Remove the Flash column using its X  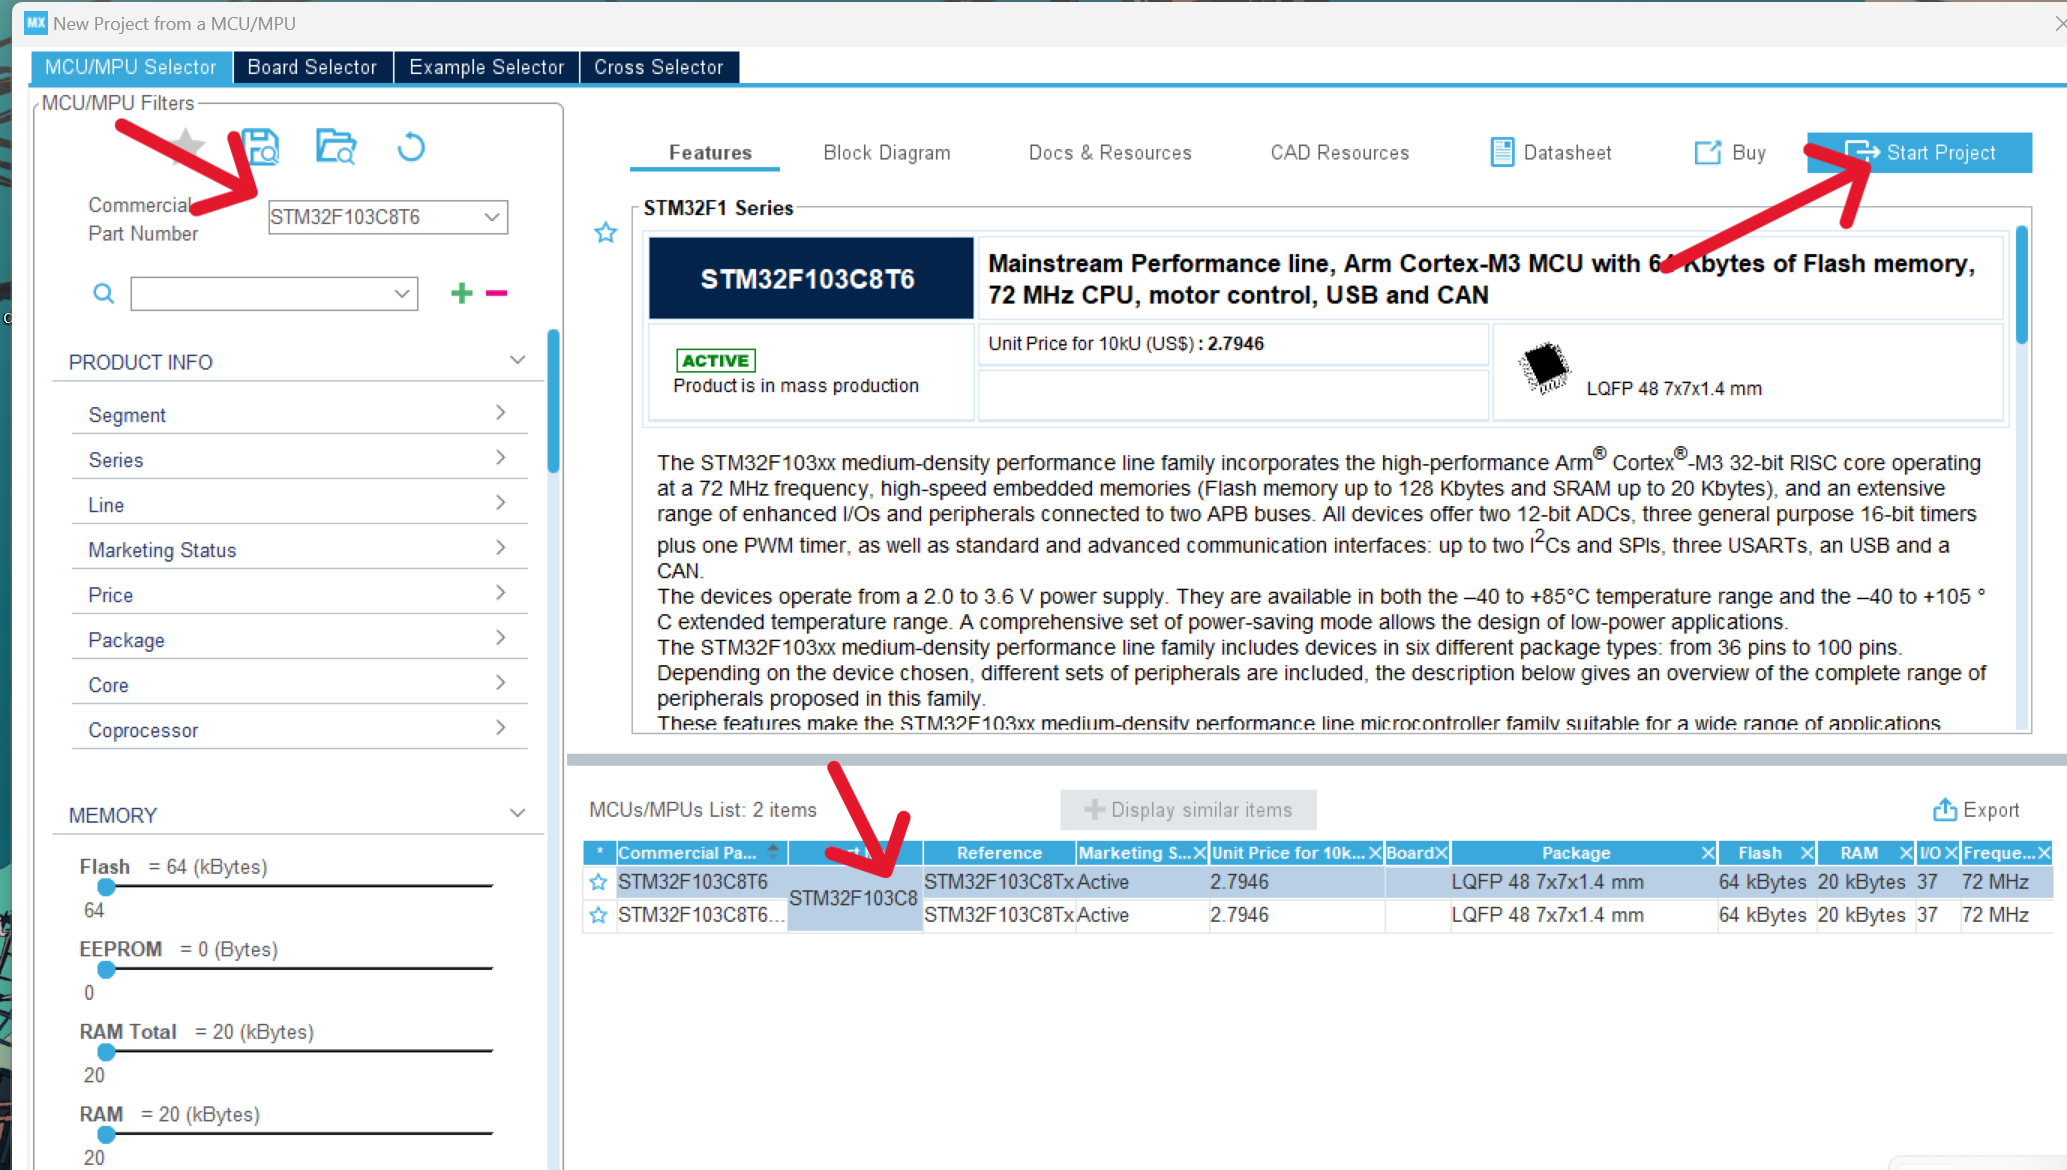1807,853
